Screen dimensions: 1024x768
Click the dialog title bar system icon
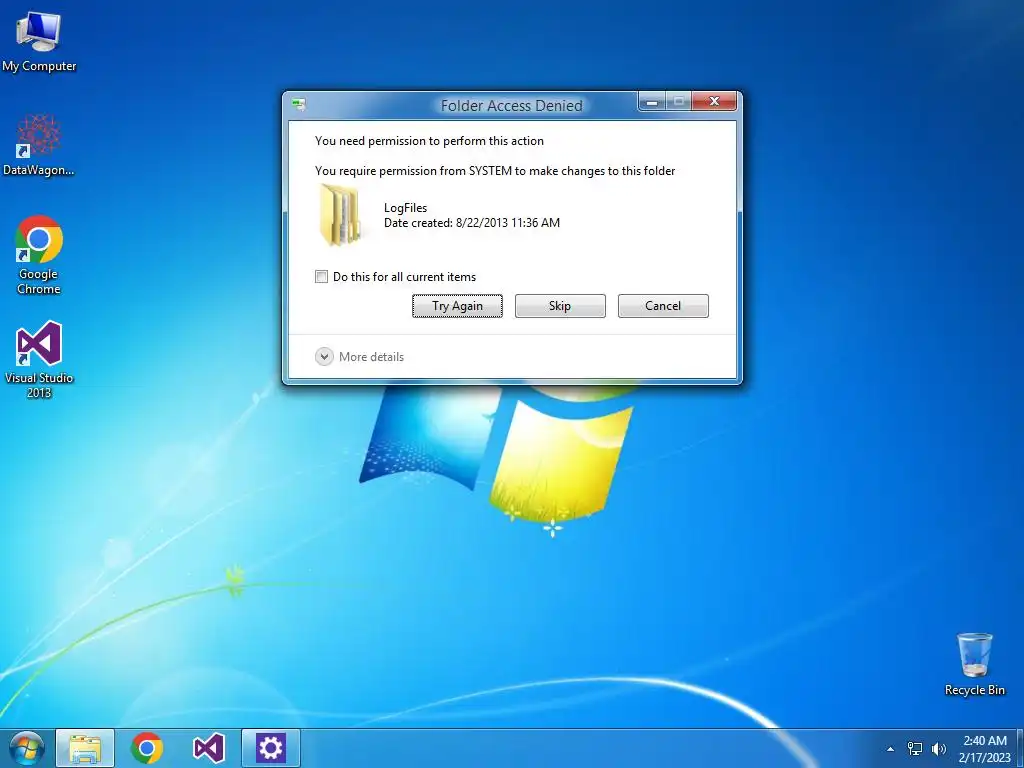click(299, 104)
